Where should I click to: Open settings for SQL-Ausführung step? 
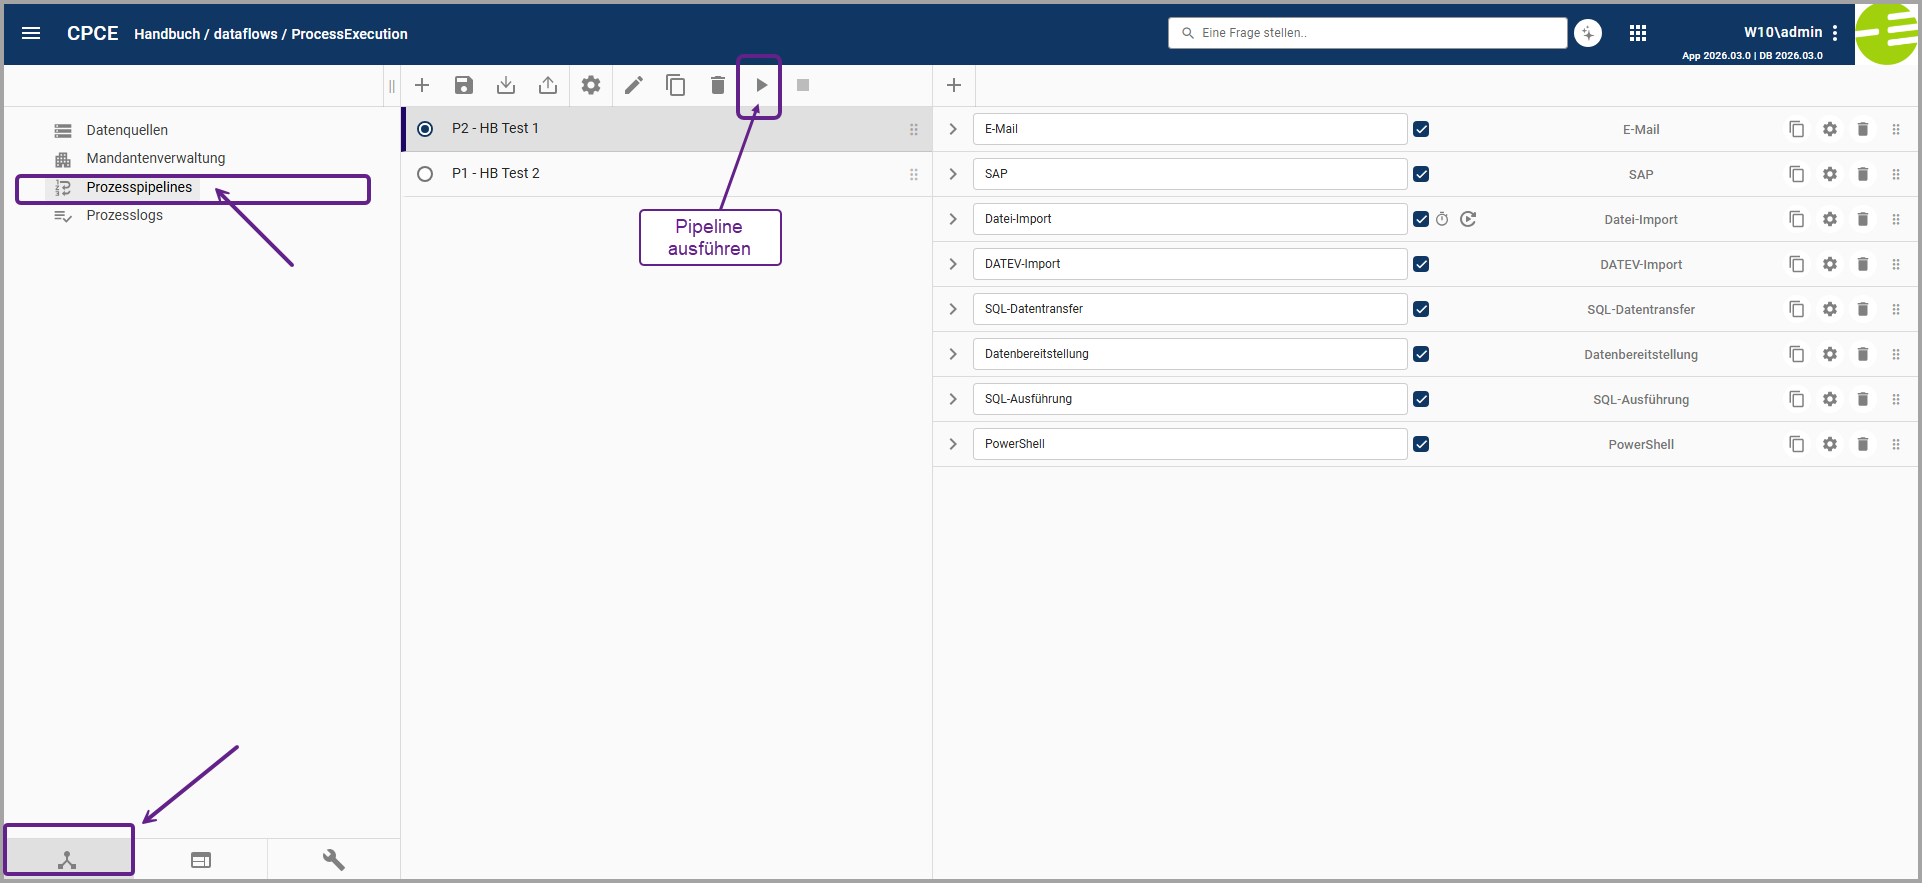tap(1830, 399)
